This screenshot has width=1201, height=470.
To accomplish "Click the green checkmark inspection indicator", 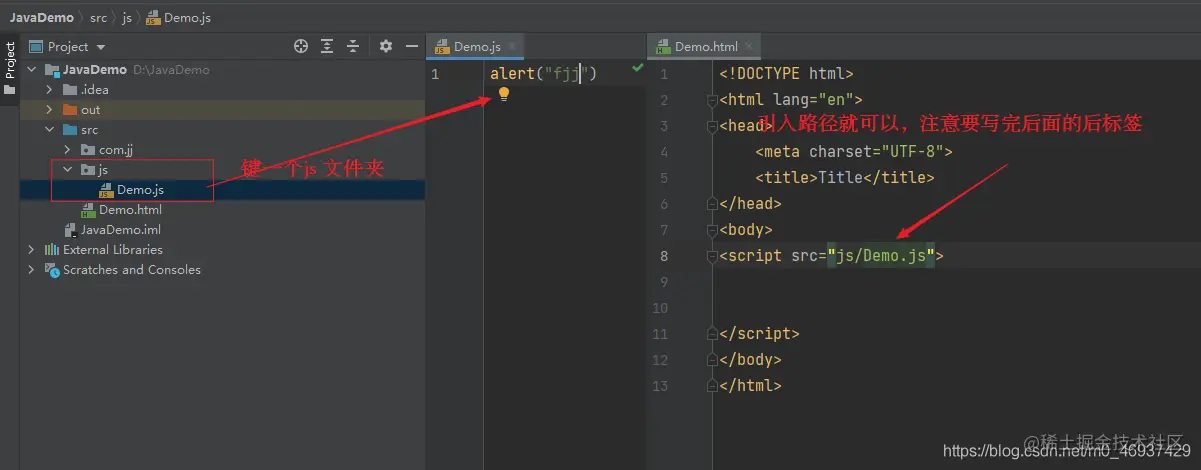I will [638, 69].
